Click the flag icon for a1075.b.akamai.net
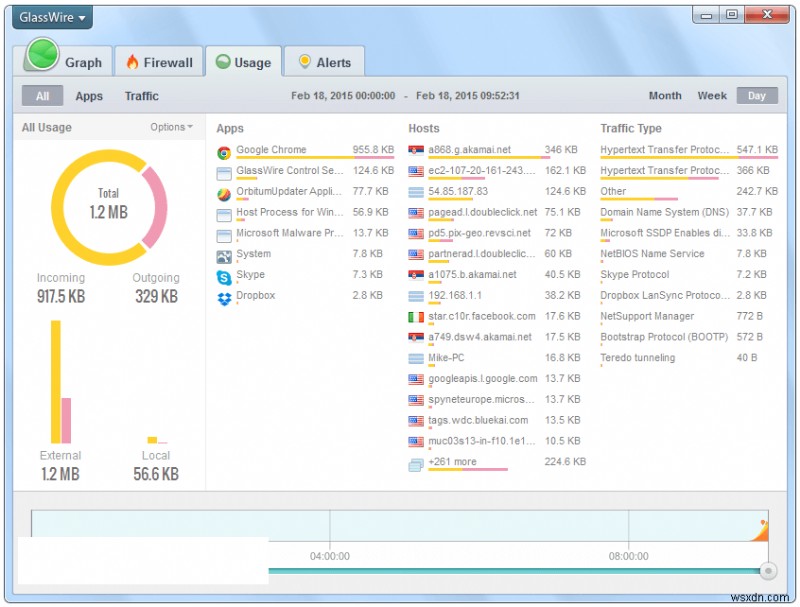 coord(416,275)
